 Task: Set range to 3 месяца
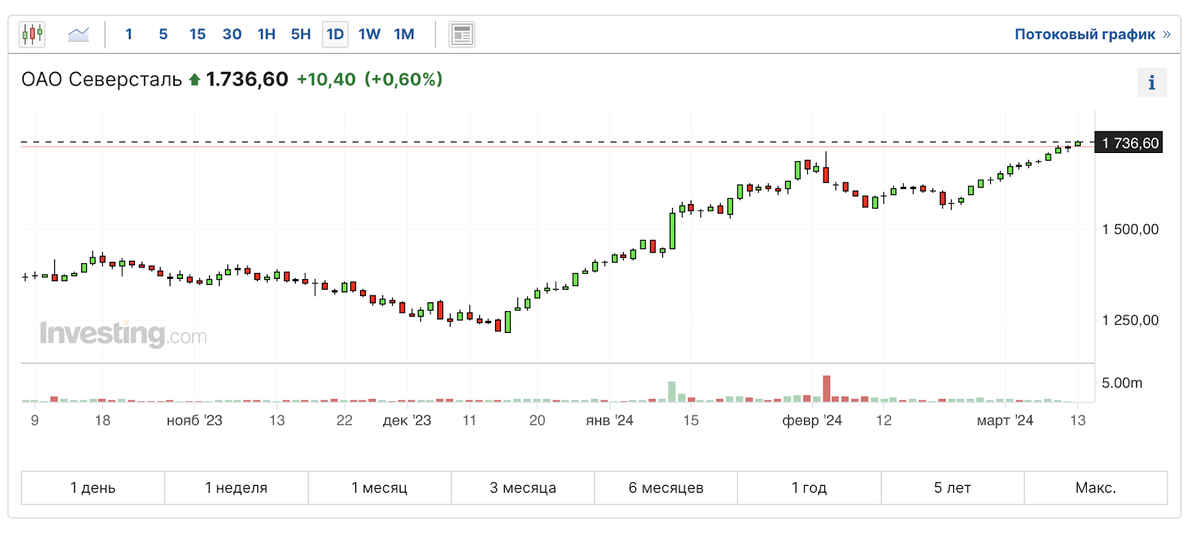(523, 488)
